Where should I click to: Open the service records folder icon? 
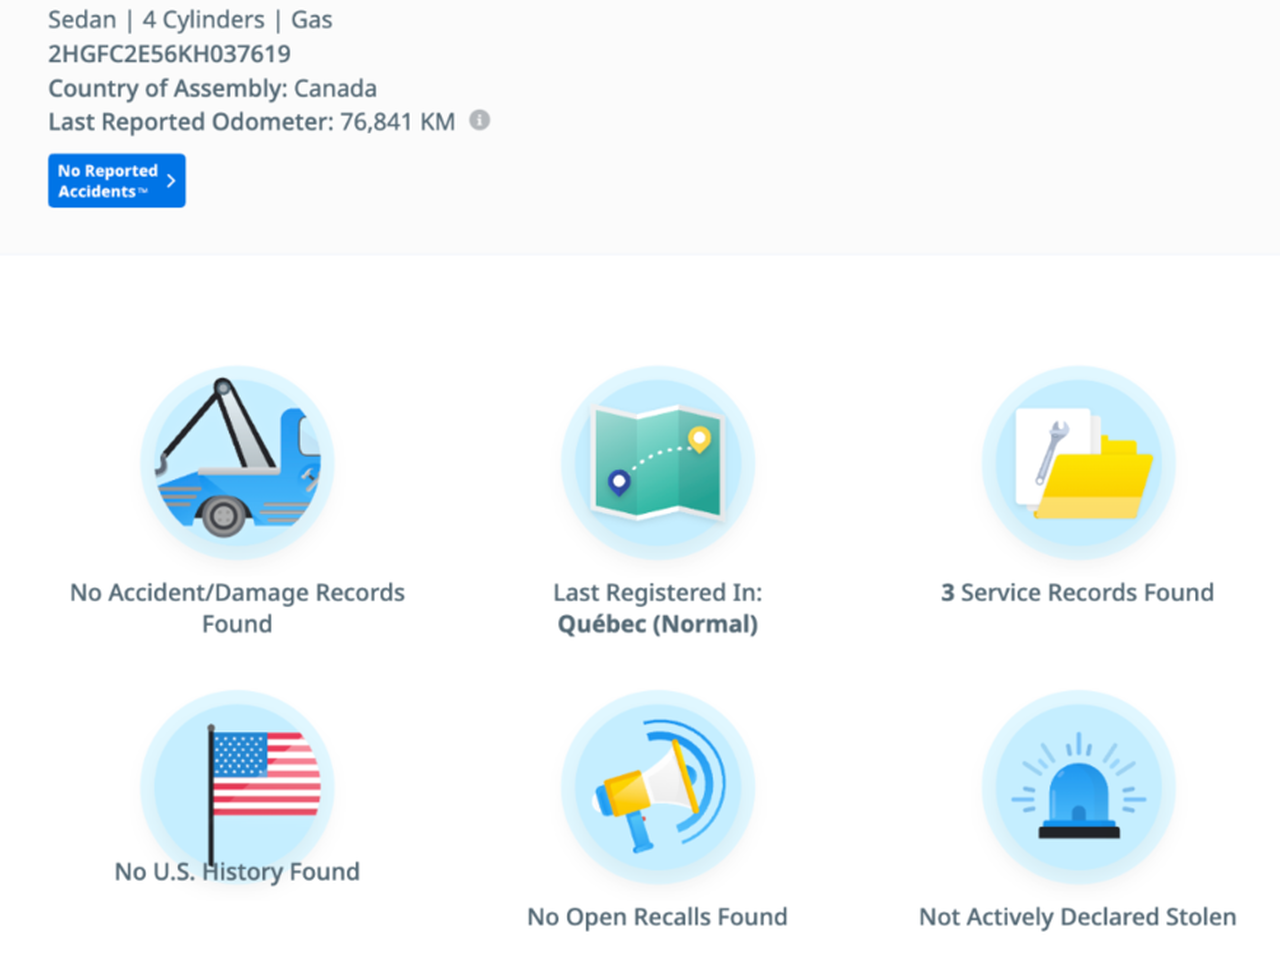(x=1078, y=463)
